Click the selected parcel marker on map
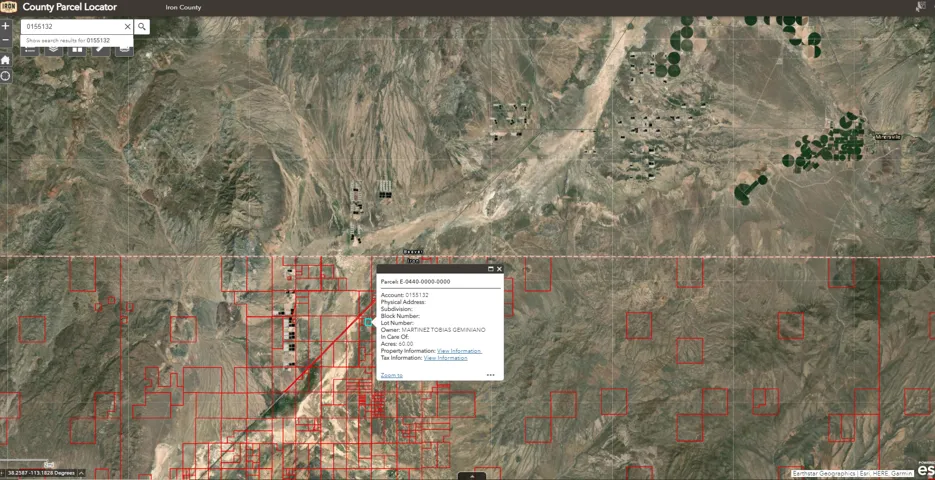Screen dimensions: 935x480 [368, 321]
